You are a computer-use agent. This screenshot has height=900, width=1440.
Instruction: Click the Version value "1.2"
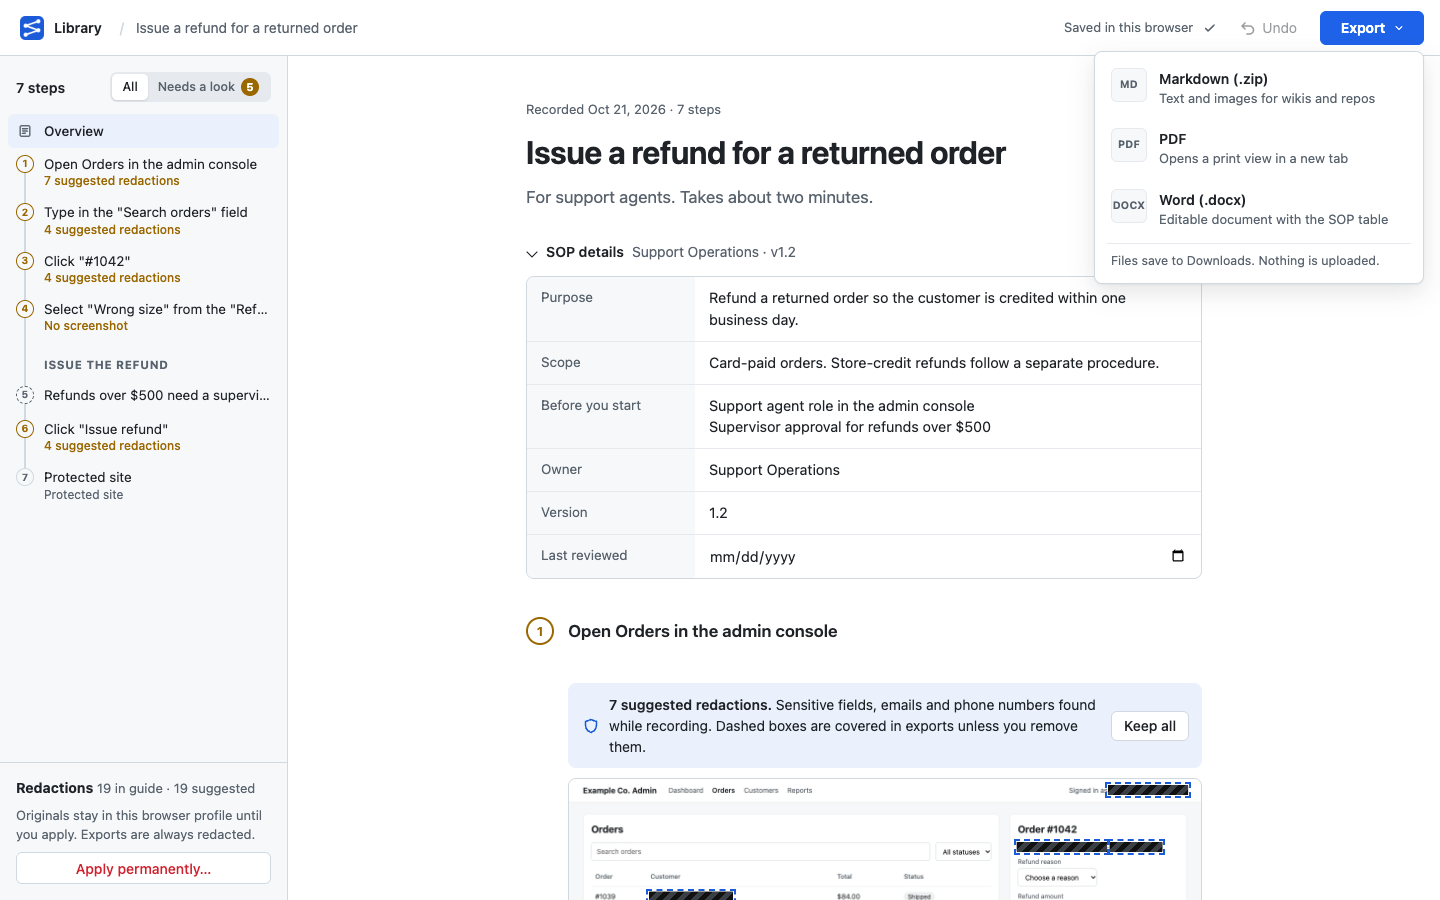pyautogui.click(x=718, y=513)
